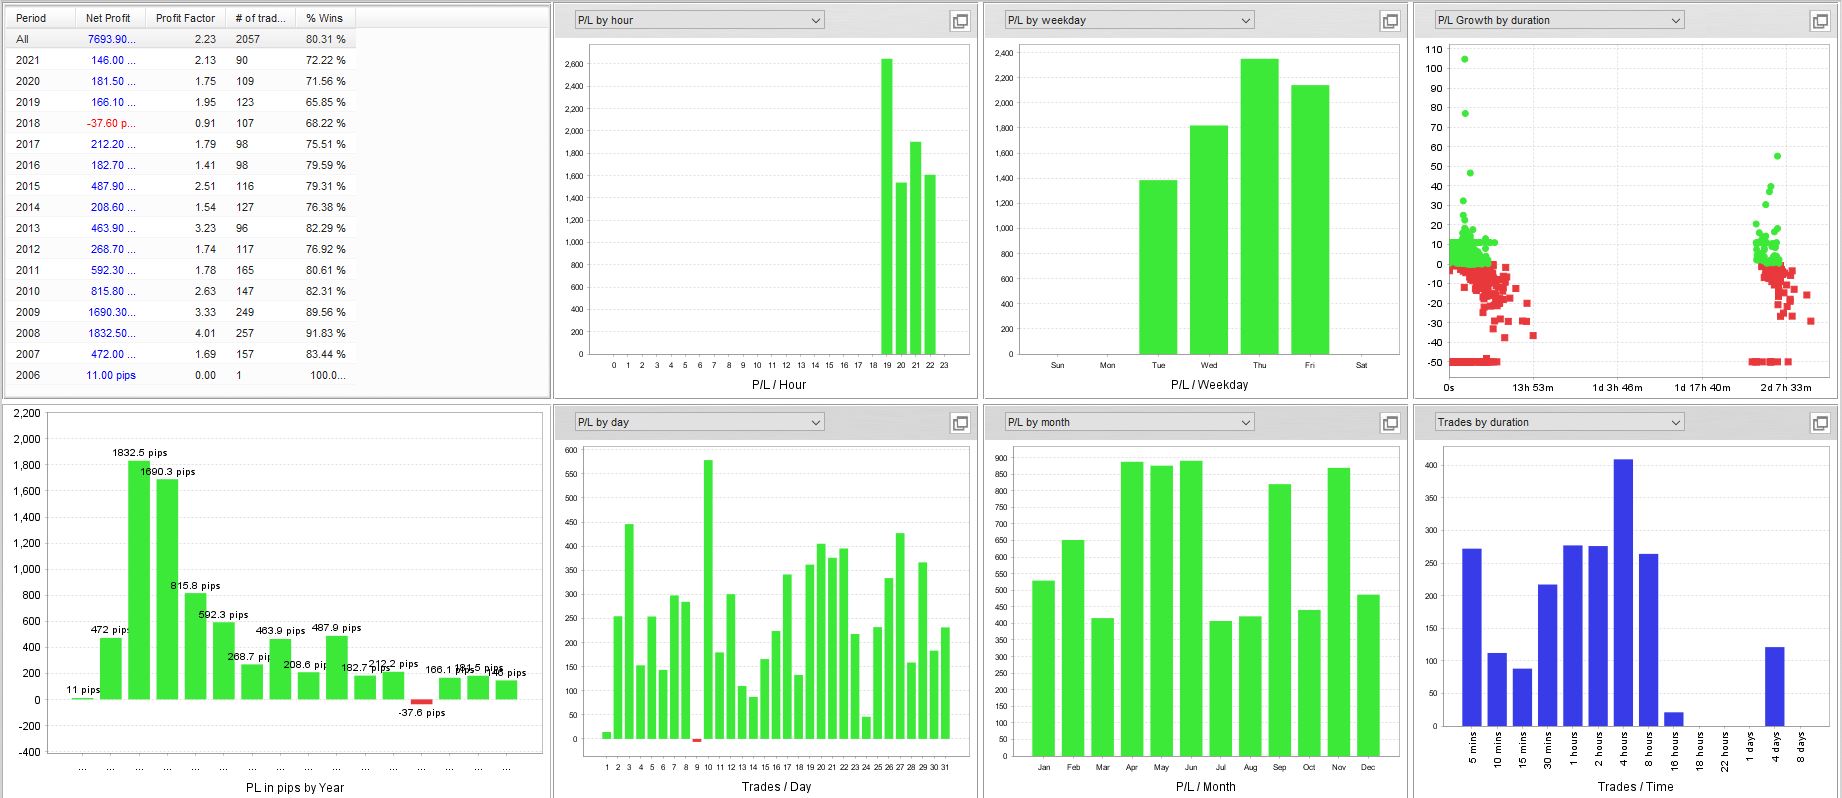Image resolution: width=1842 pixels, height=798 pixels.
Task: Pop out the P/L by month chart
Action: [x=1390, y=423]
